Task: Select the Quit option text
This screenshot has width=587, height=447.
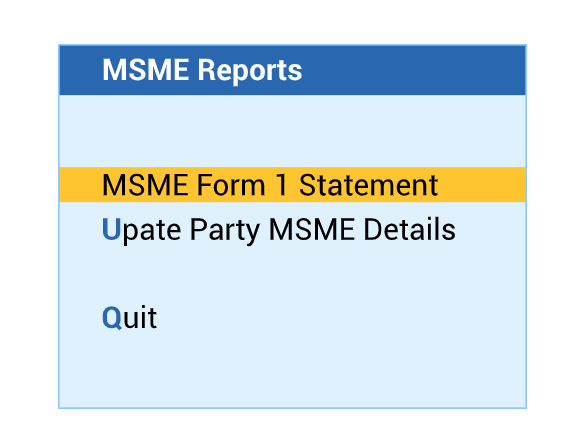Action: (x=130, y=317)
